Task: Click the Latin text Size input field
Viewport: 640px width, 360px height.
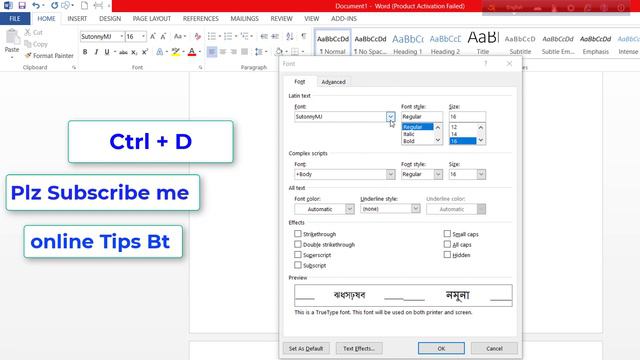Action: [467, 117]
